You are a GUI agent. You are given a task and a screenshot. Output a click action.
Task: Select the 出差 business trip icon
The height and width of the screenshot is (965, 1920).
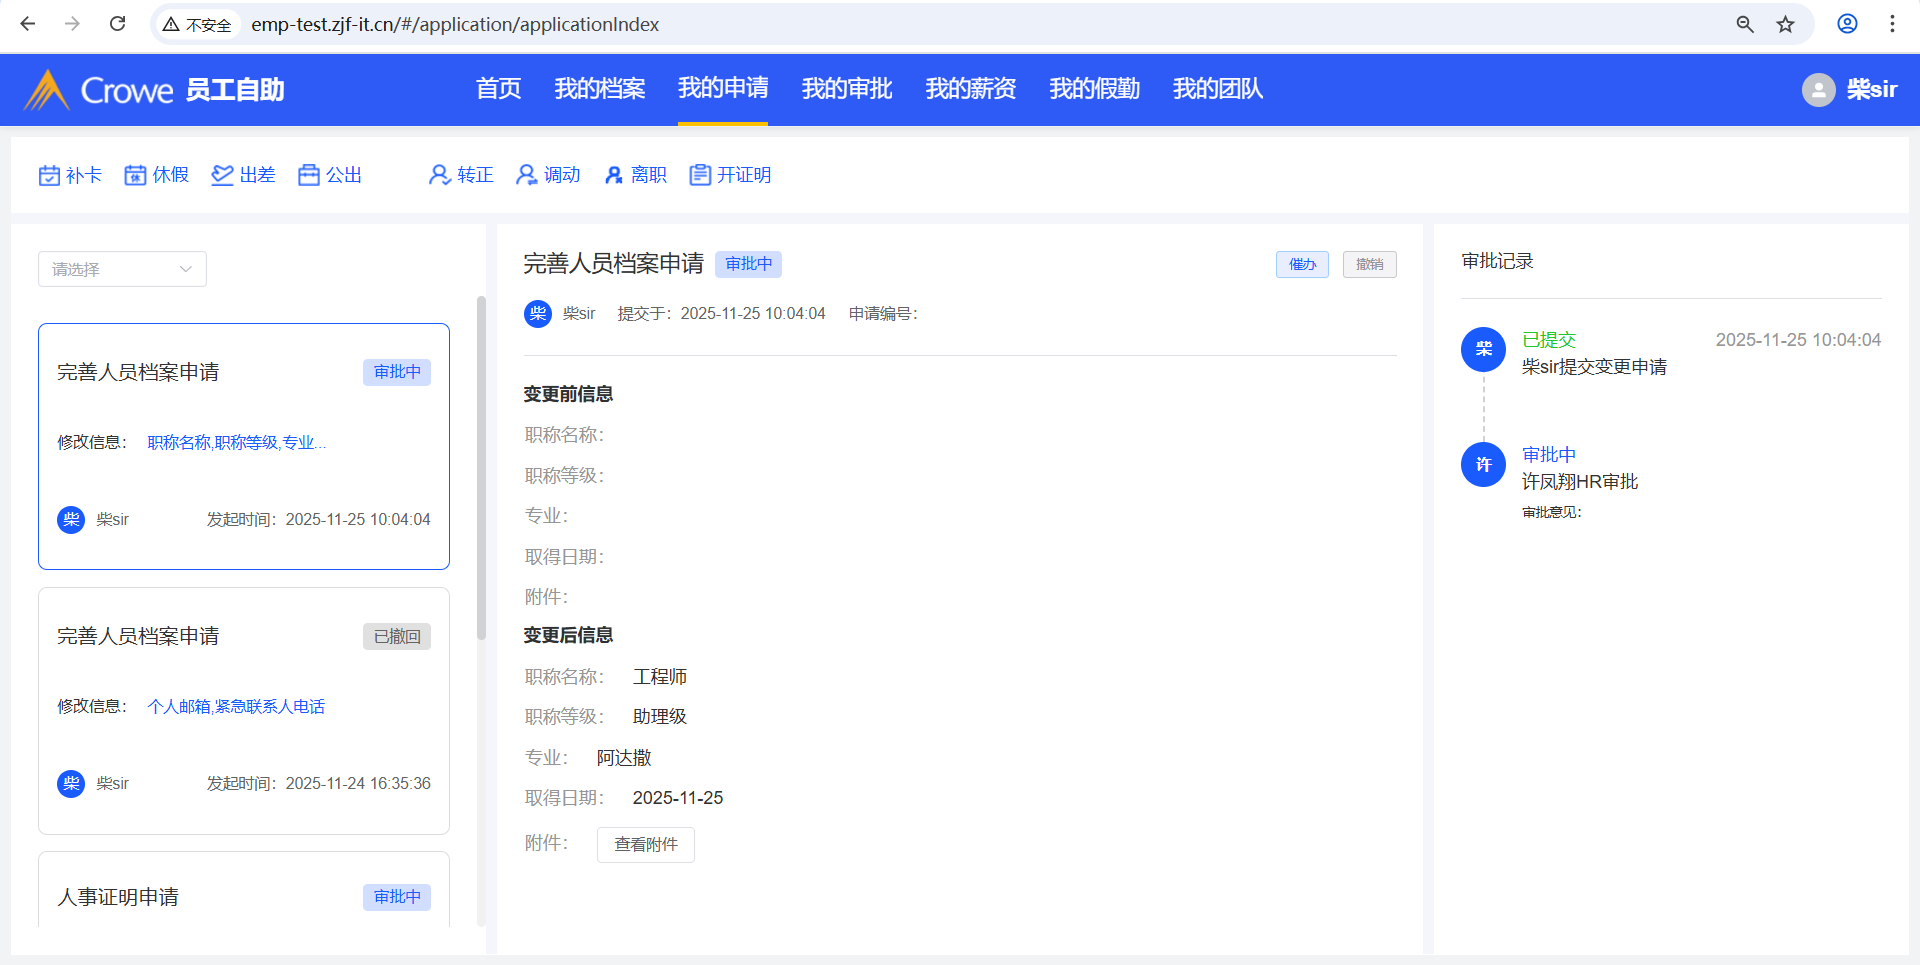222,176
